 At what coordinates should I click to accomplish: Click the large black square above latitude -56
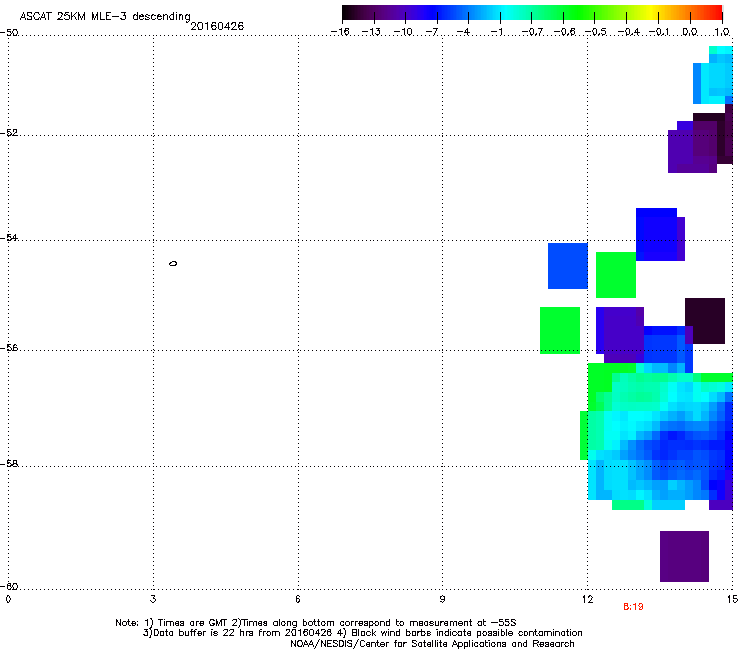click(705, 321)
